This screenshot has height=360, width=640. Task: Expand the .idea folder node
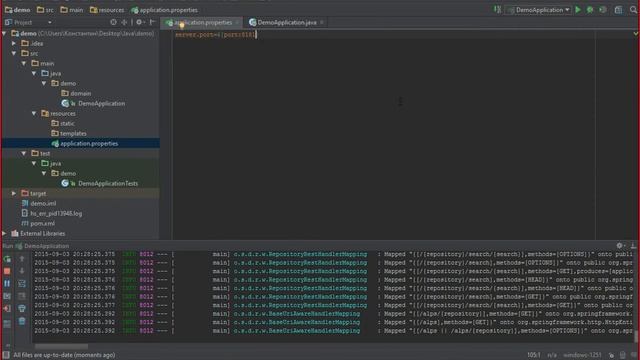click(14, 43)
